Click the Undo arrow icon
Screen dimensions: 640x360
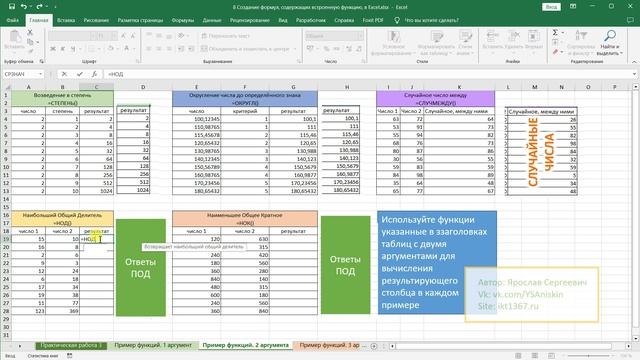coord(24,7)
